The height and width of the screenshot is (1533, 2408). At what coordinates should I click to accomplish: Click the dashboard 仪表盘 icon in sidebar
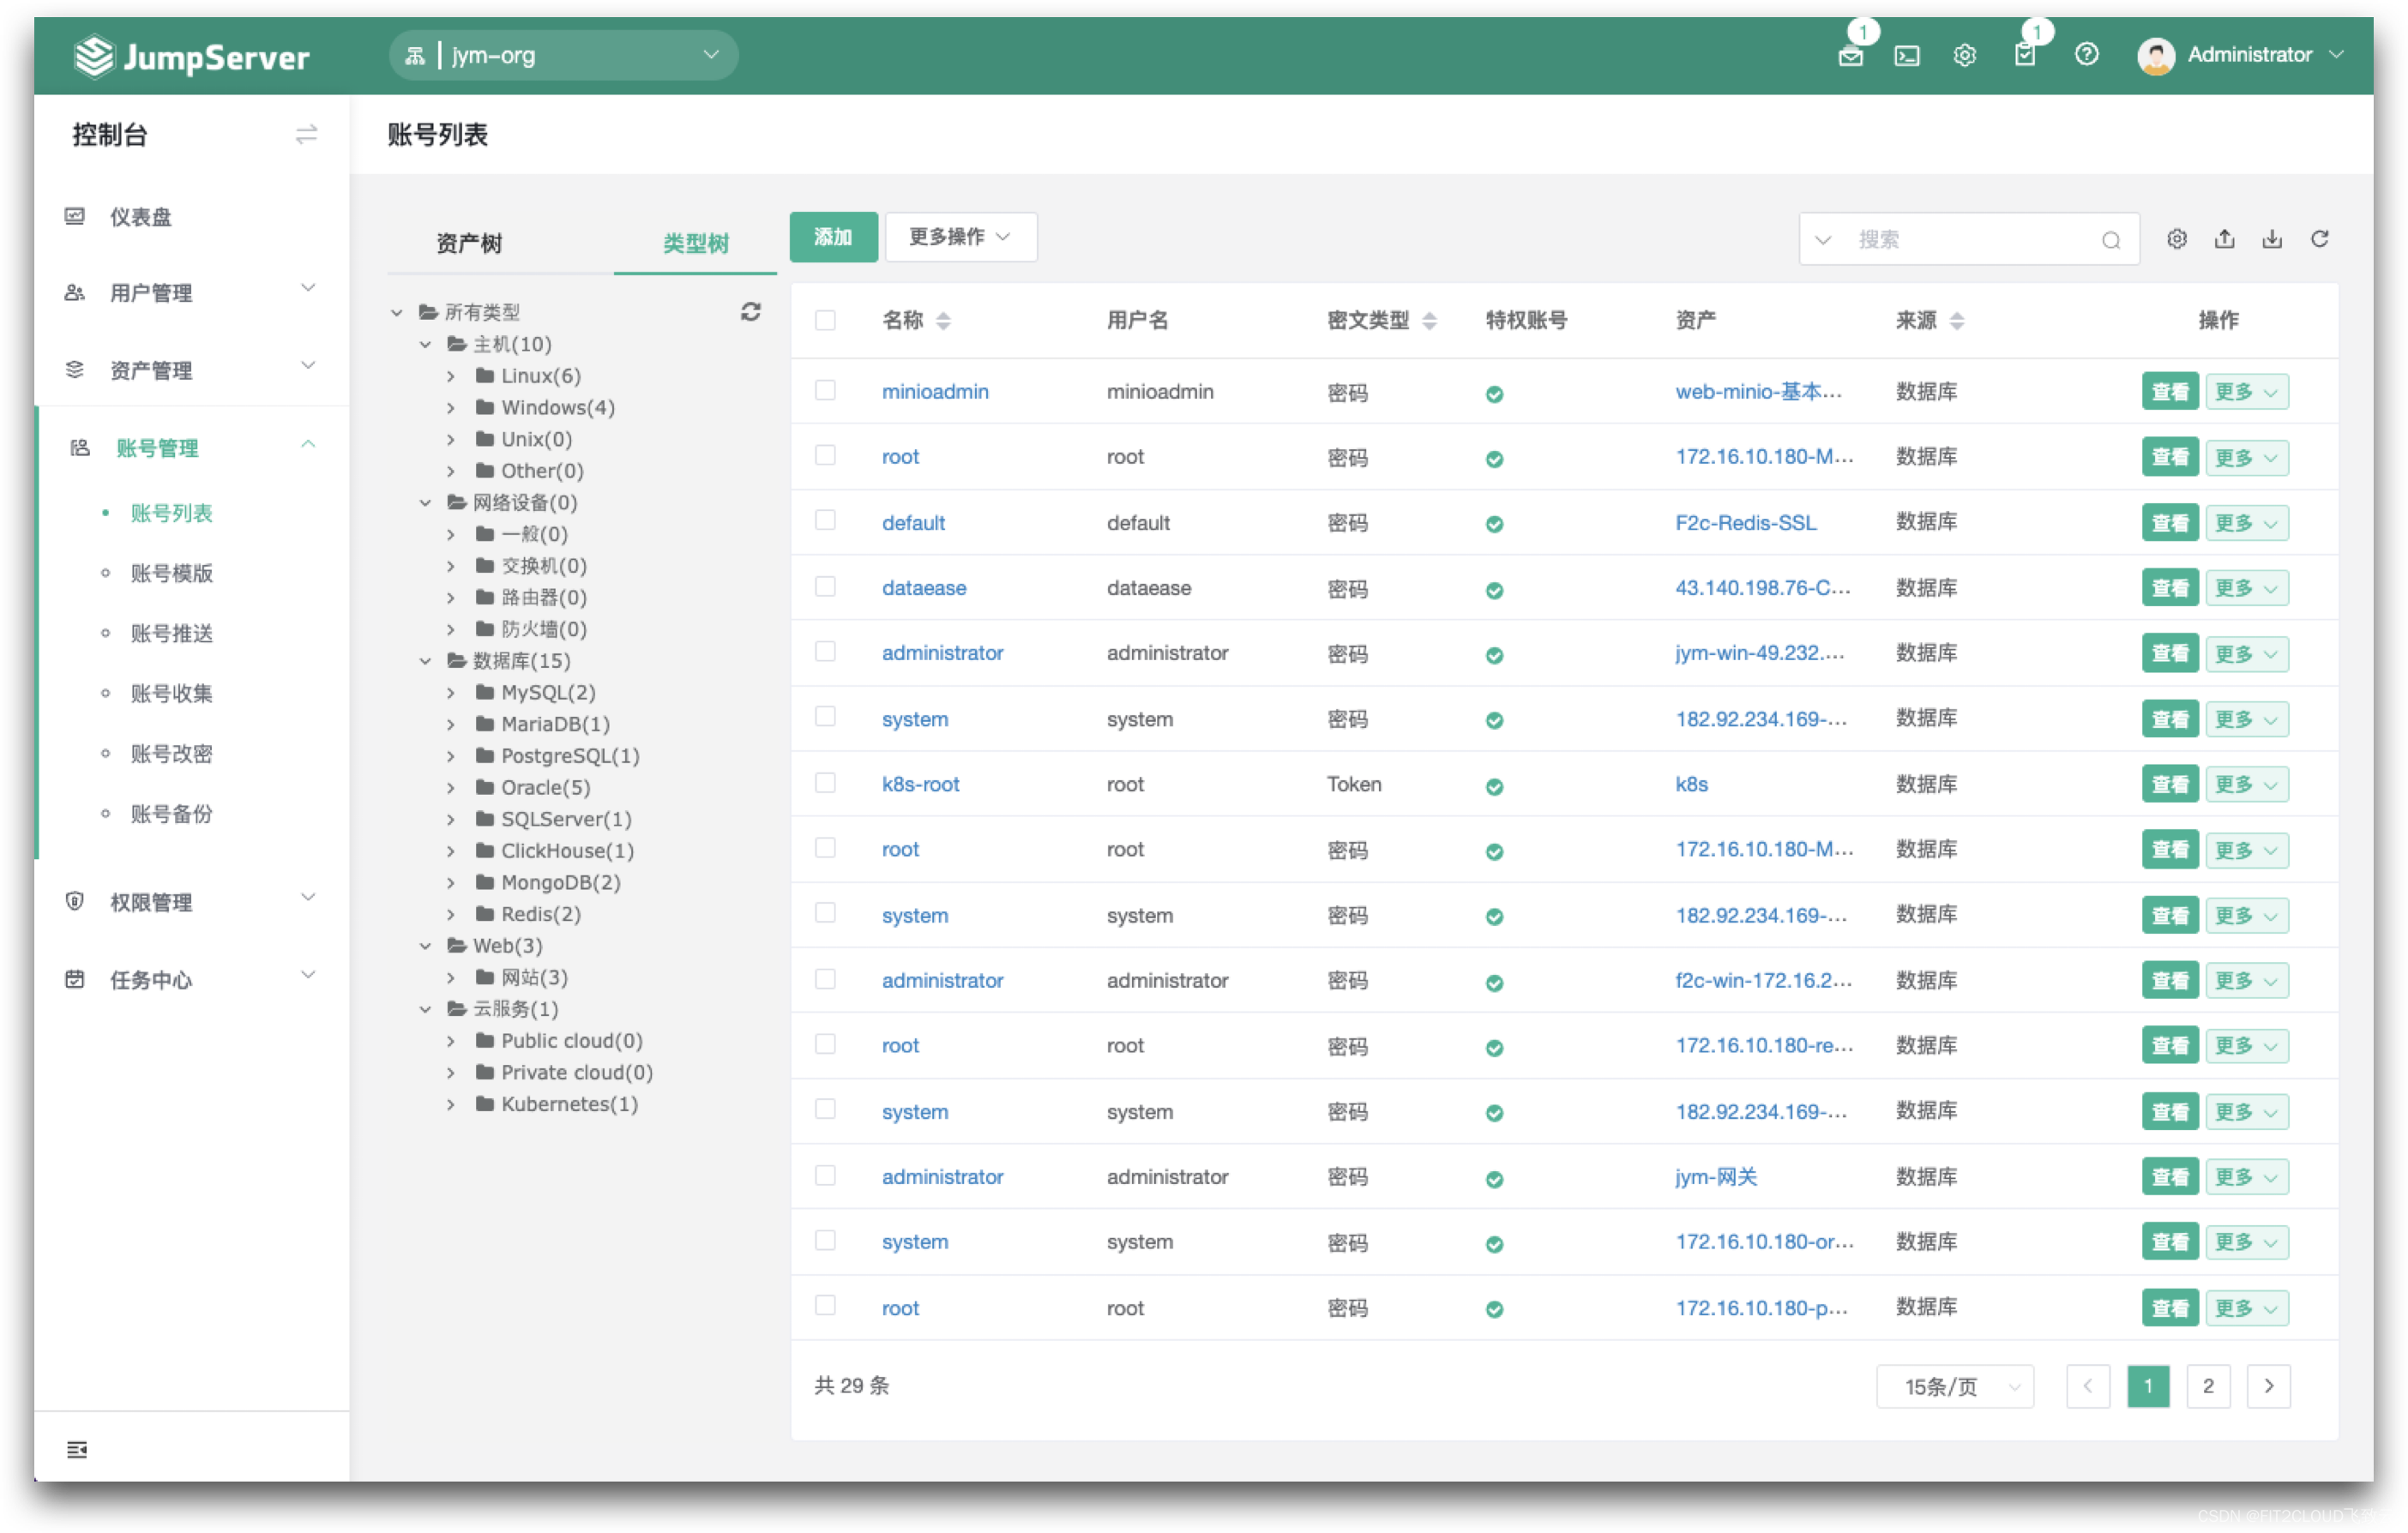point(75,216)
